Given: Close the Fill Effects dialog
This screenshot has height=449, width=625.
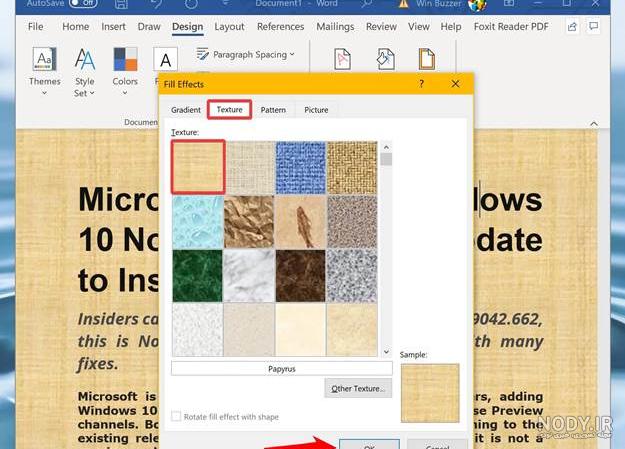Looking at the screenshot, I should (455, 84).
